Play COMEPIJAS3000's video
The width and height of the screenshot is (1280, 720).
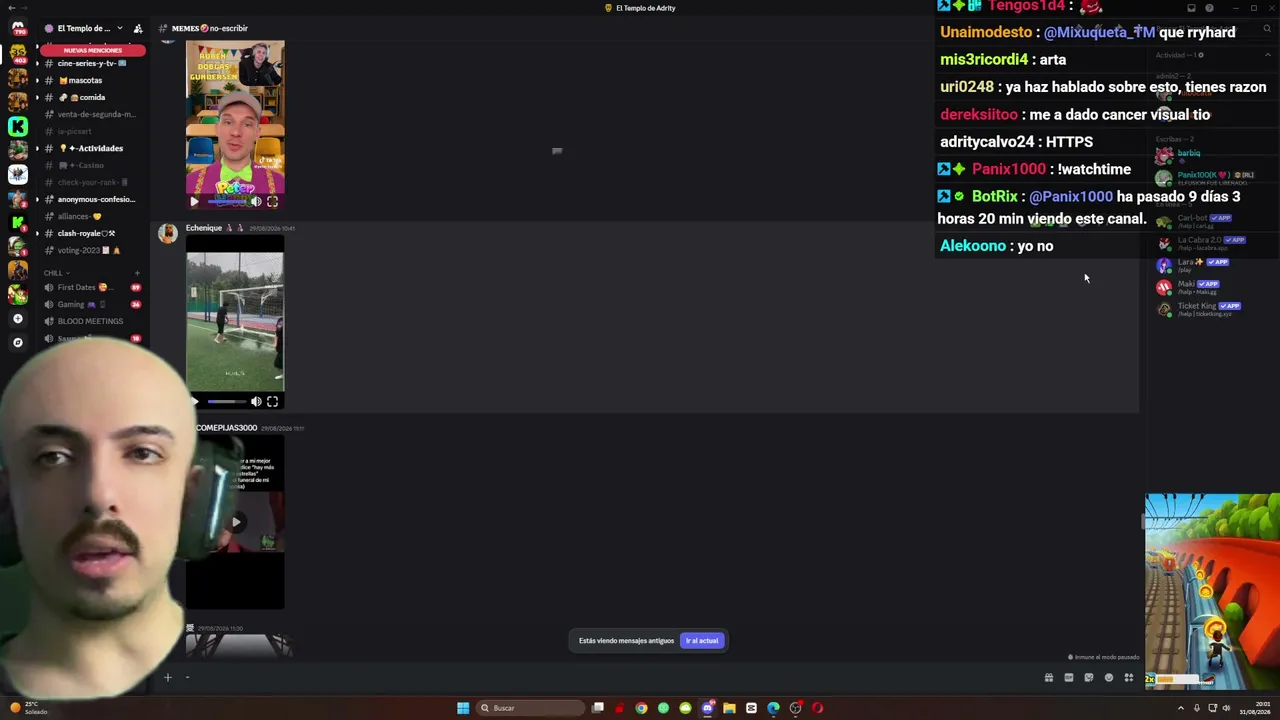235,521
